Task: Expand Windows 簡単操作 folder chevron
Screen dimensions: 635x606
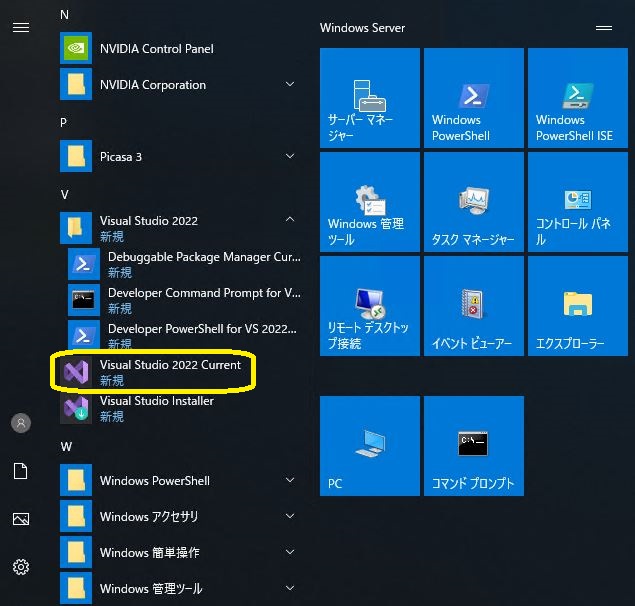Action: tap(290, 552)
